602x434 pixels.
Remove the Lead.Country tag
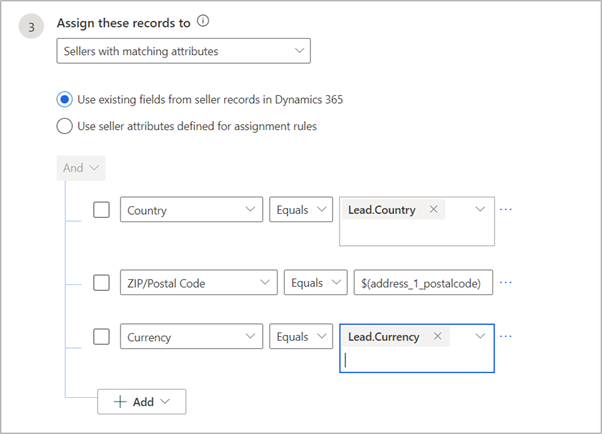[x=433, y=209]
